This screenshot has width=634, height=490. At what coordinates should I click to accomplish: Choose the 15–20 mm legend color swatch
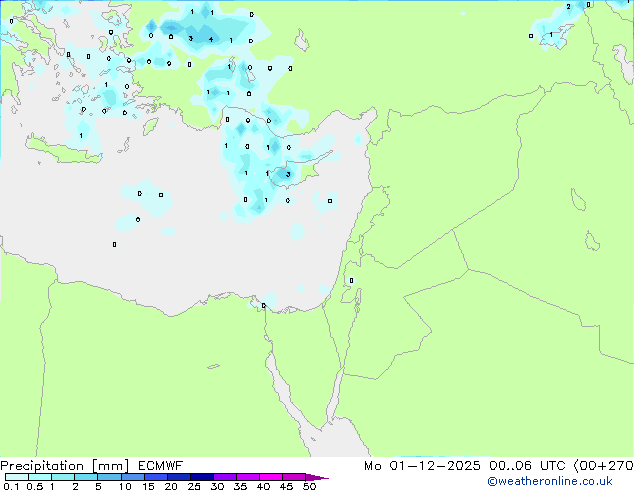155,477
